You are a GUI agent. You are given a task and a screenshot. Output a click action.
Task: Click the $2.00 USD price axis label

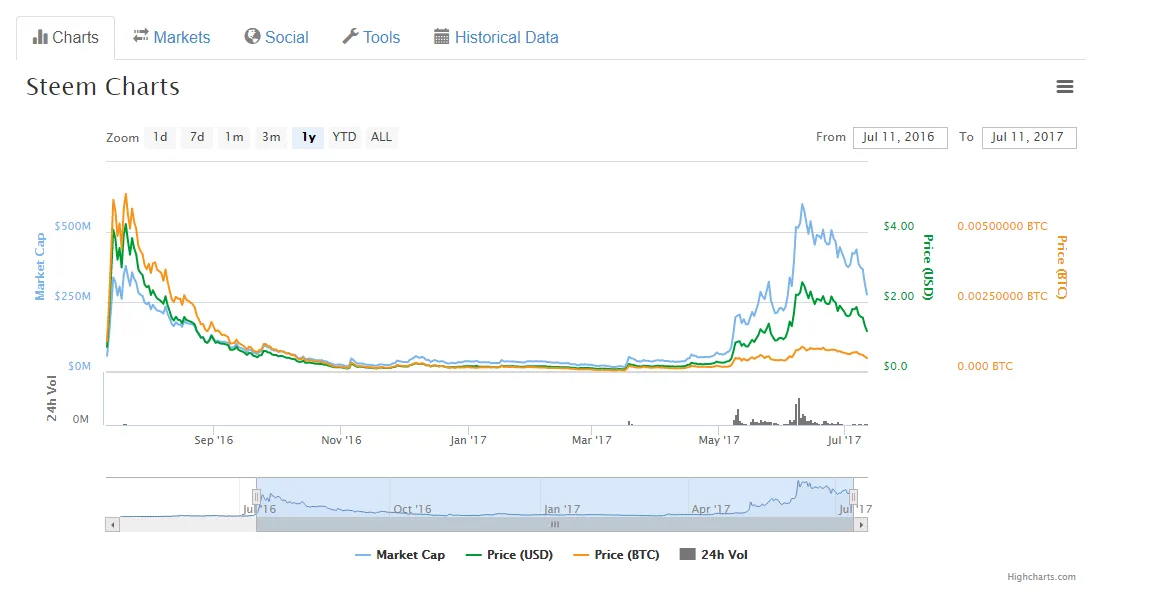[x=898, y=296]
